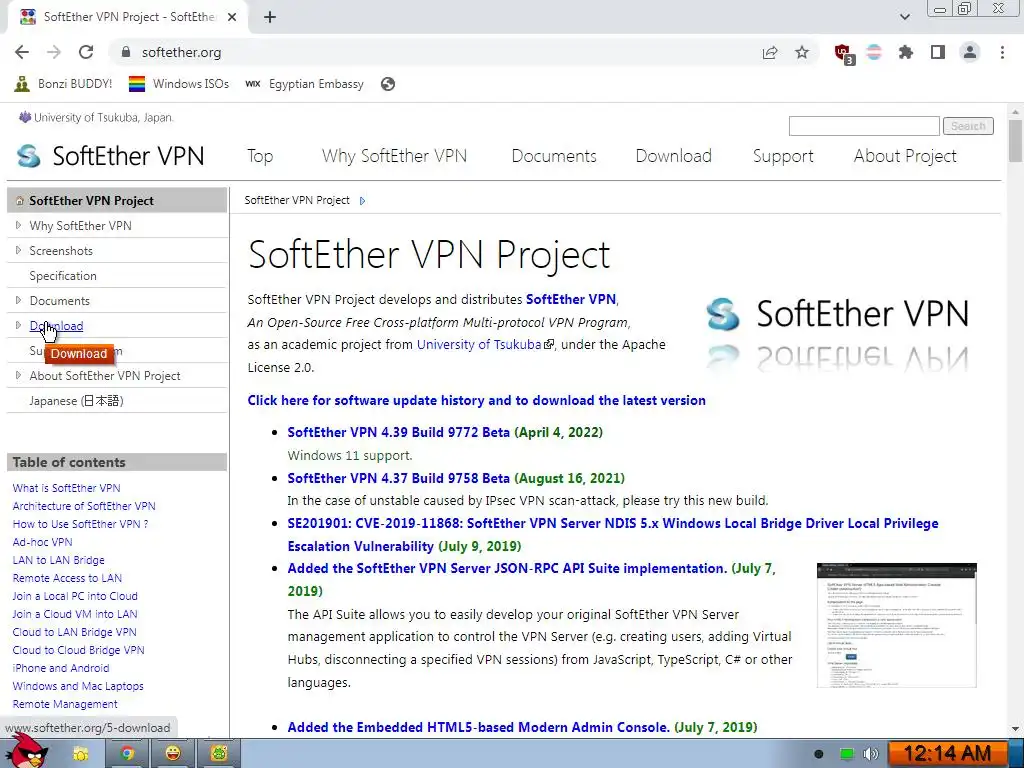Viewport: 1024px width, 768px height.
Task: Open the Support top navigation menu
Action: pos(783,156)
